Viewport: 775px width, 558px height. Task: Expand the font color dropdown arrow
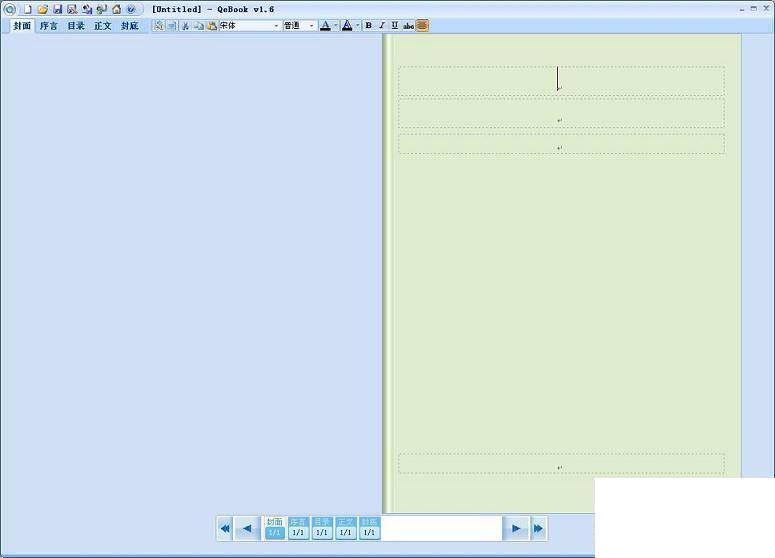click(336, 26)
